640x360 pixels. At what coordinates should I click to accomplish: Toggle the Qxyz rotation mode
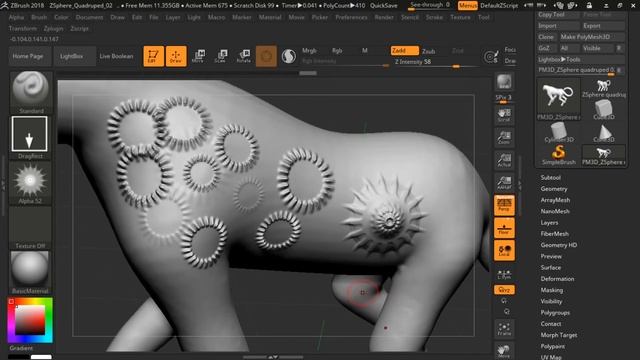(x=504, y=290)
